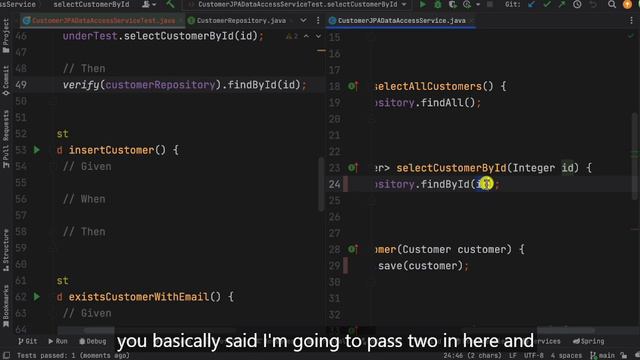Change file encoding UTF-8

(x=533, y=356)
